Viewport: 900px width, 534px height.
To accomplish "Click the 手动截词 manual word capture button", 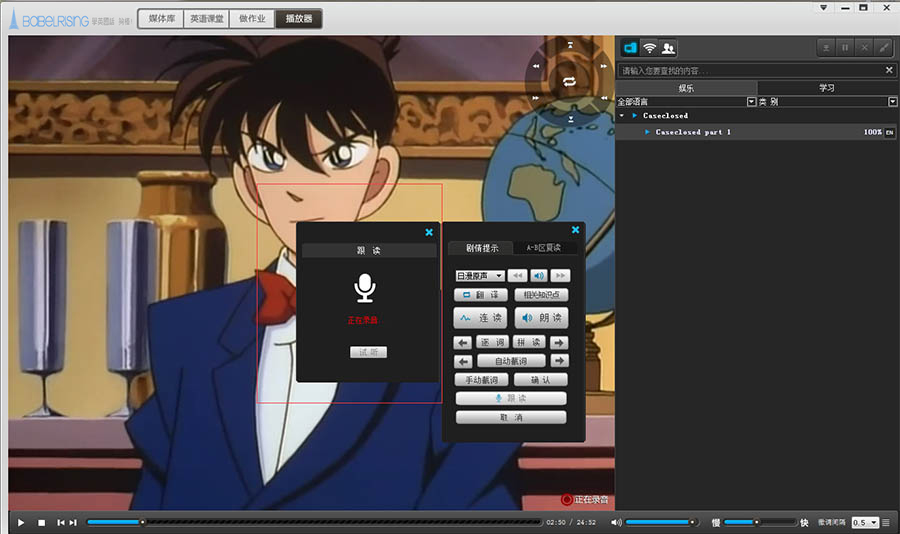I will tap(481, 380).
